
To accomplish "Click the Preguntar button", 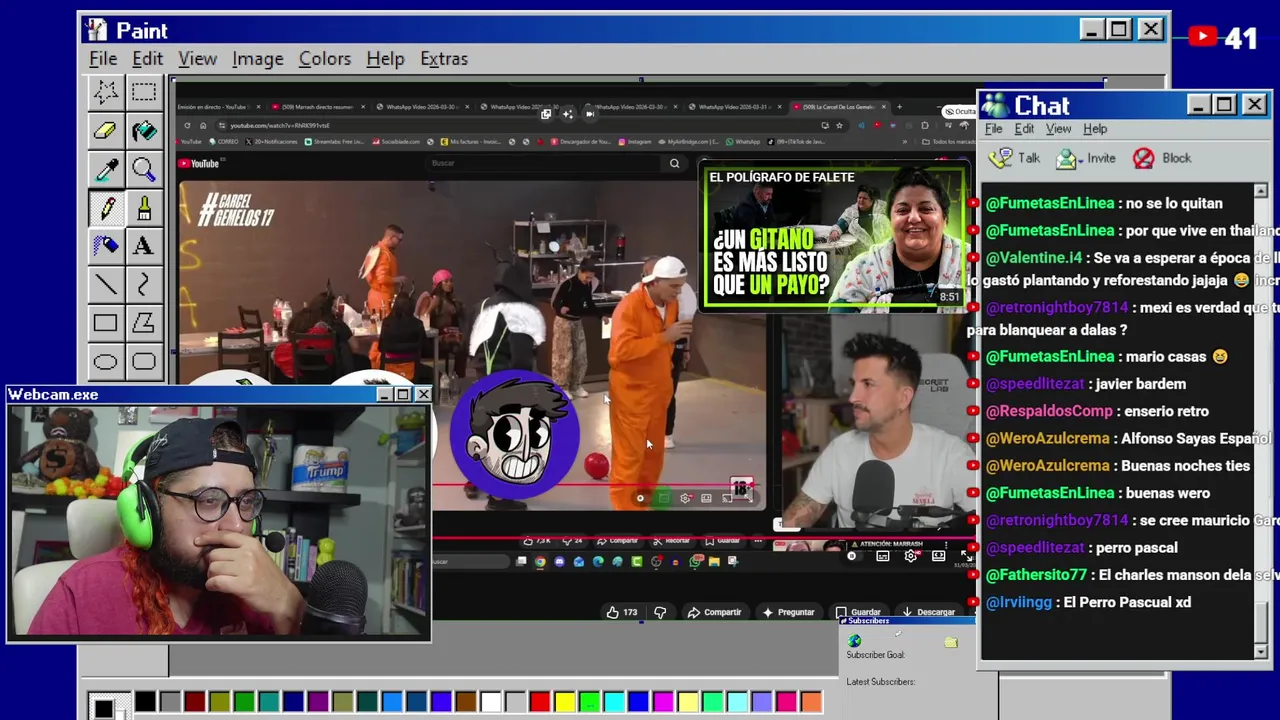I will click(789, 612).
